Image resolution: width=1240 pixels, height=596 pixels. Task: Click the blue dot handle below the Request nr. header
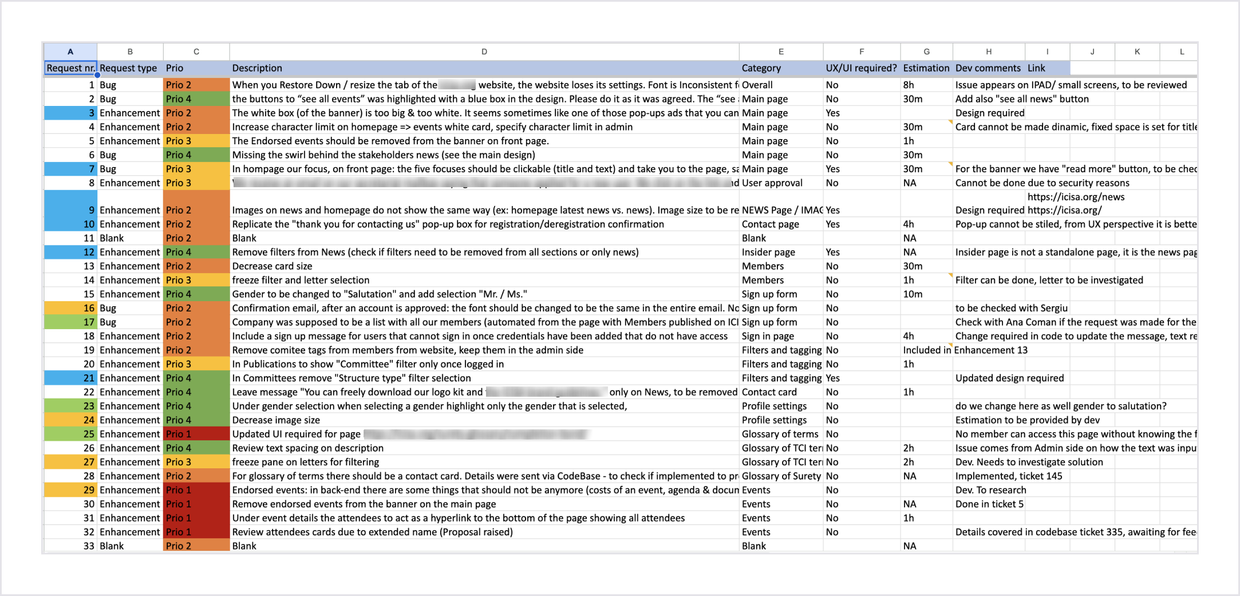(x=97, y=75)
